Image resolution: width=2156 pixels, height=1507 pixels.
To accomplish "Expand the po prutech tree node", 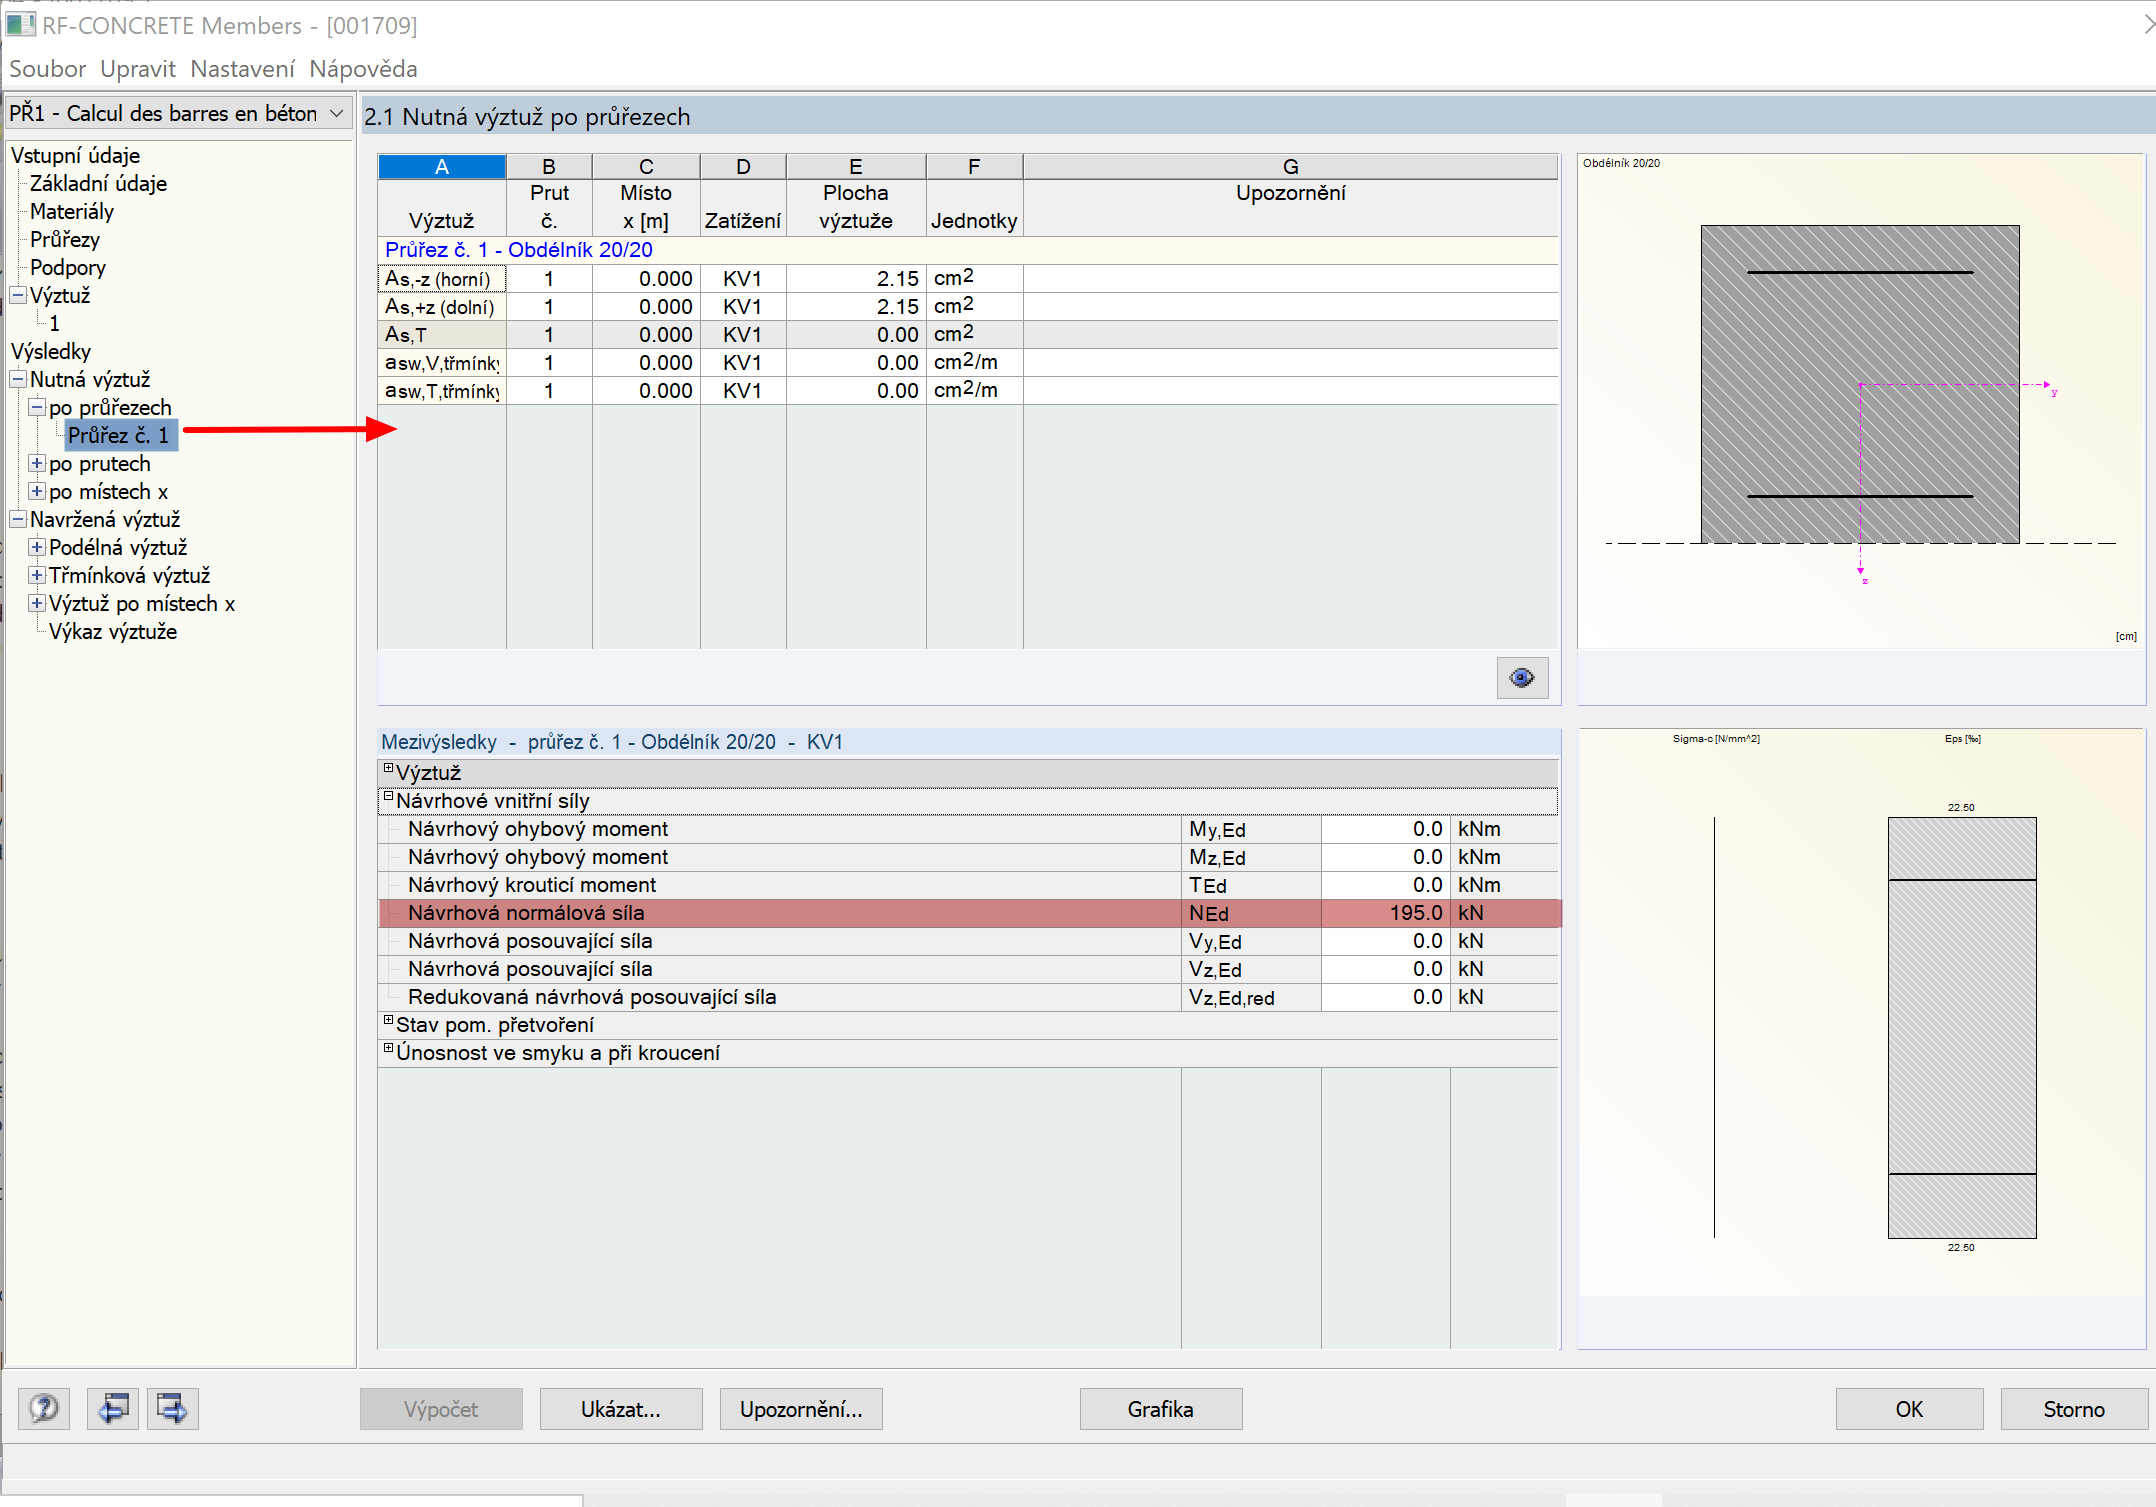I will pyautogui.click(x=37, y=463).
